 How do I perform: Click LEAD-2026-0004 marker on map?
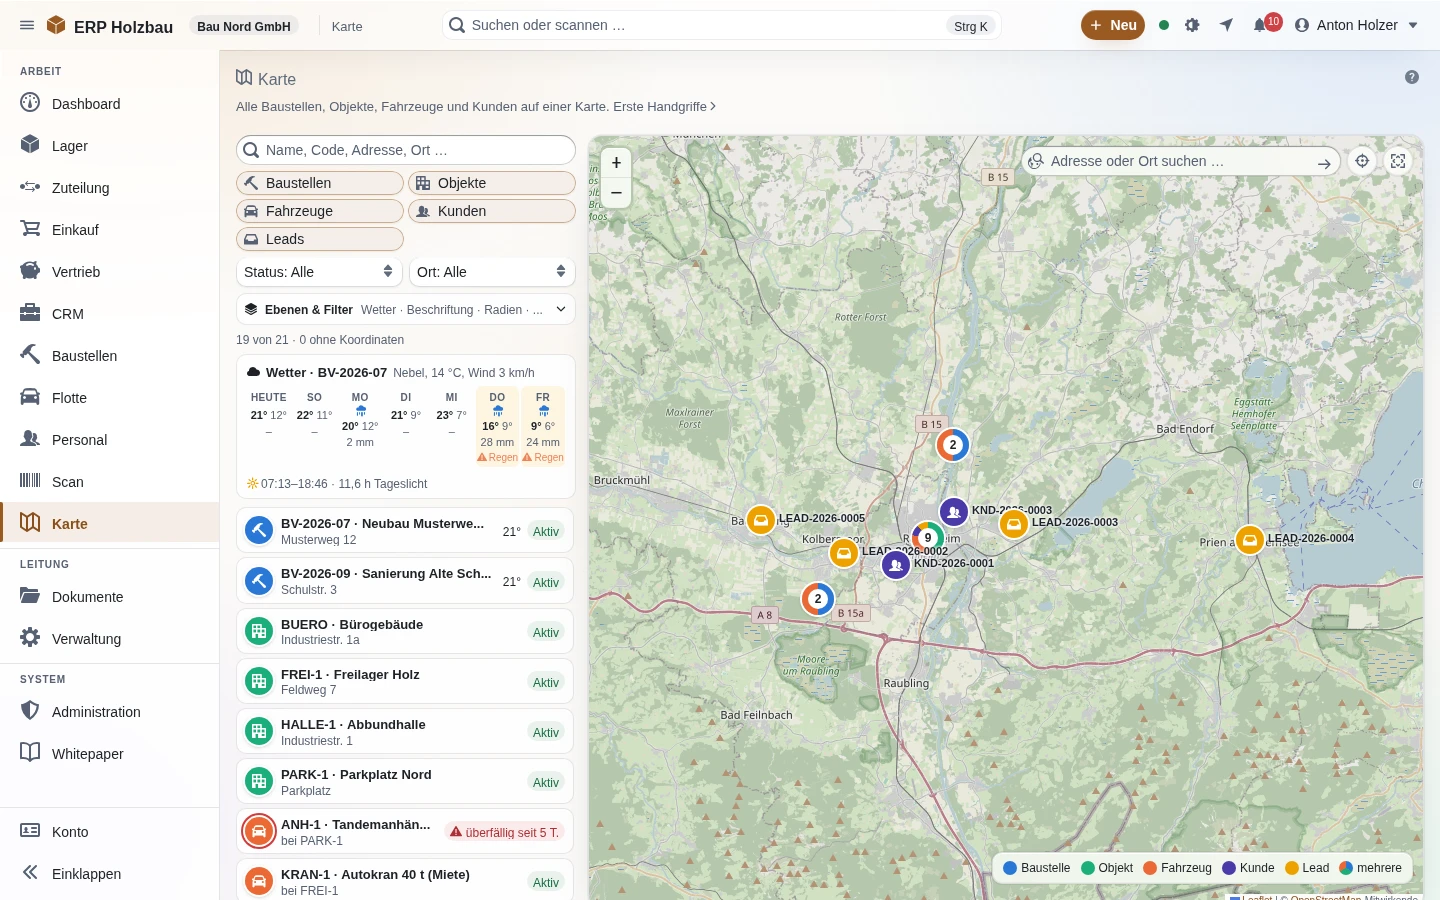pos(1250,540)
